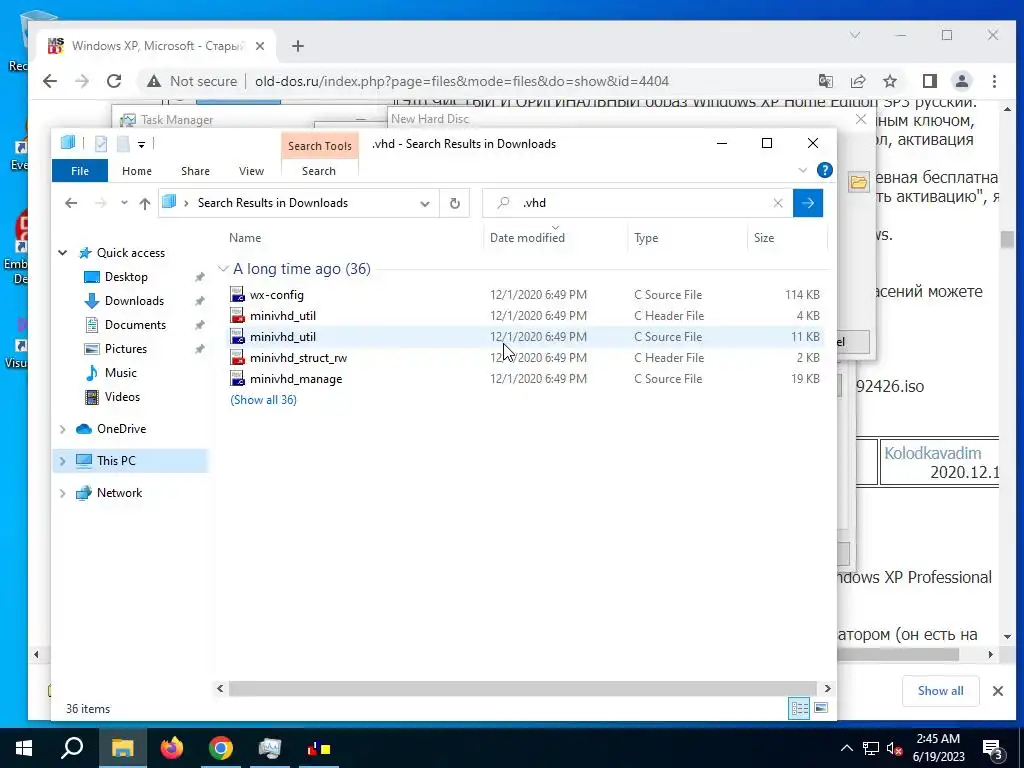The width and height of the screenshot is (1024, 768).
Task: Open Firefox from the taskbar
Action: point(172,748)
